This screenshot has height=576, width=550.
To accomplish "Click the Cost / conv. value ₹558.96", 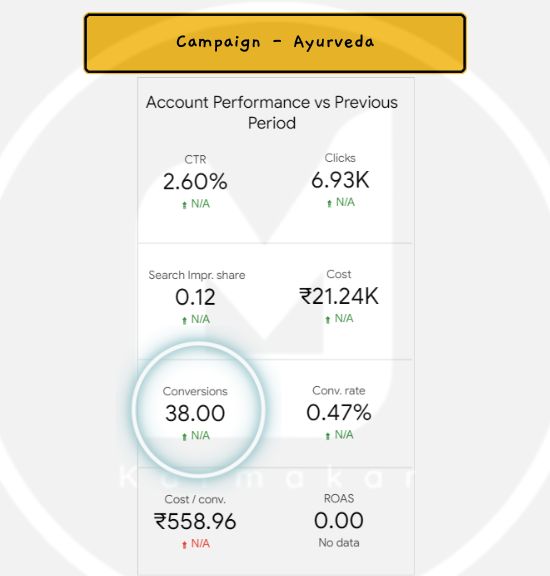I will tap(195, 521).
